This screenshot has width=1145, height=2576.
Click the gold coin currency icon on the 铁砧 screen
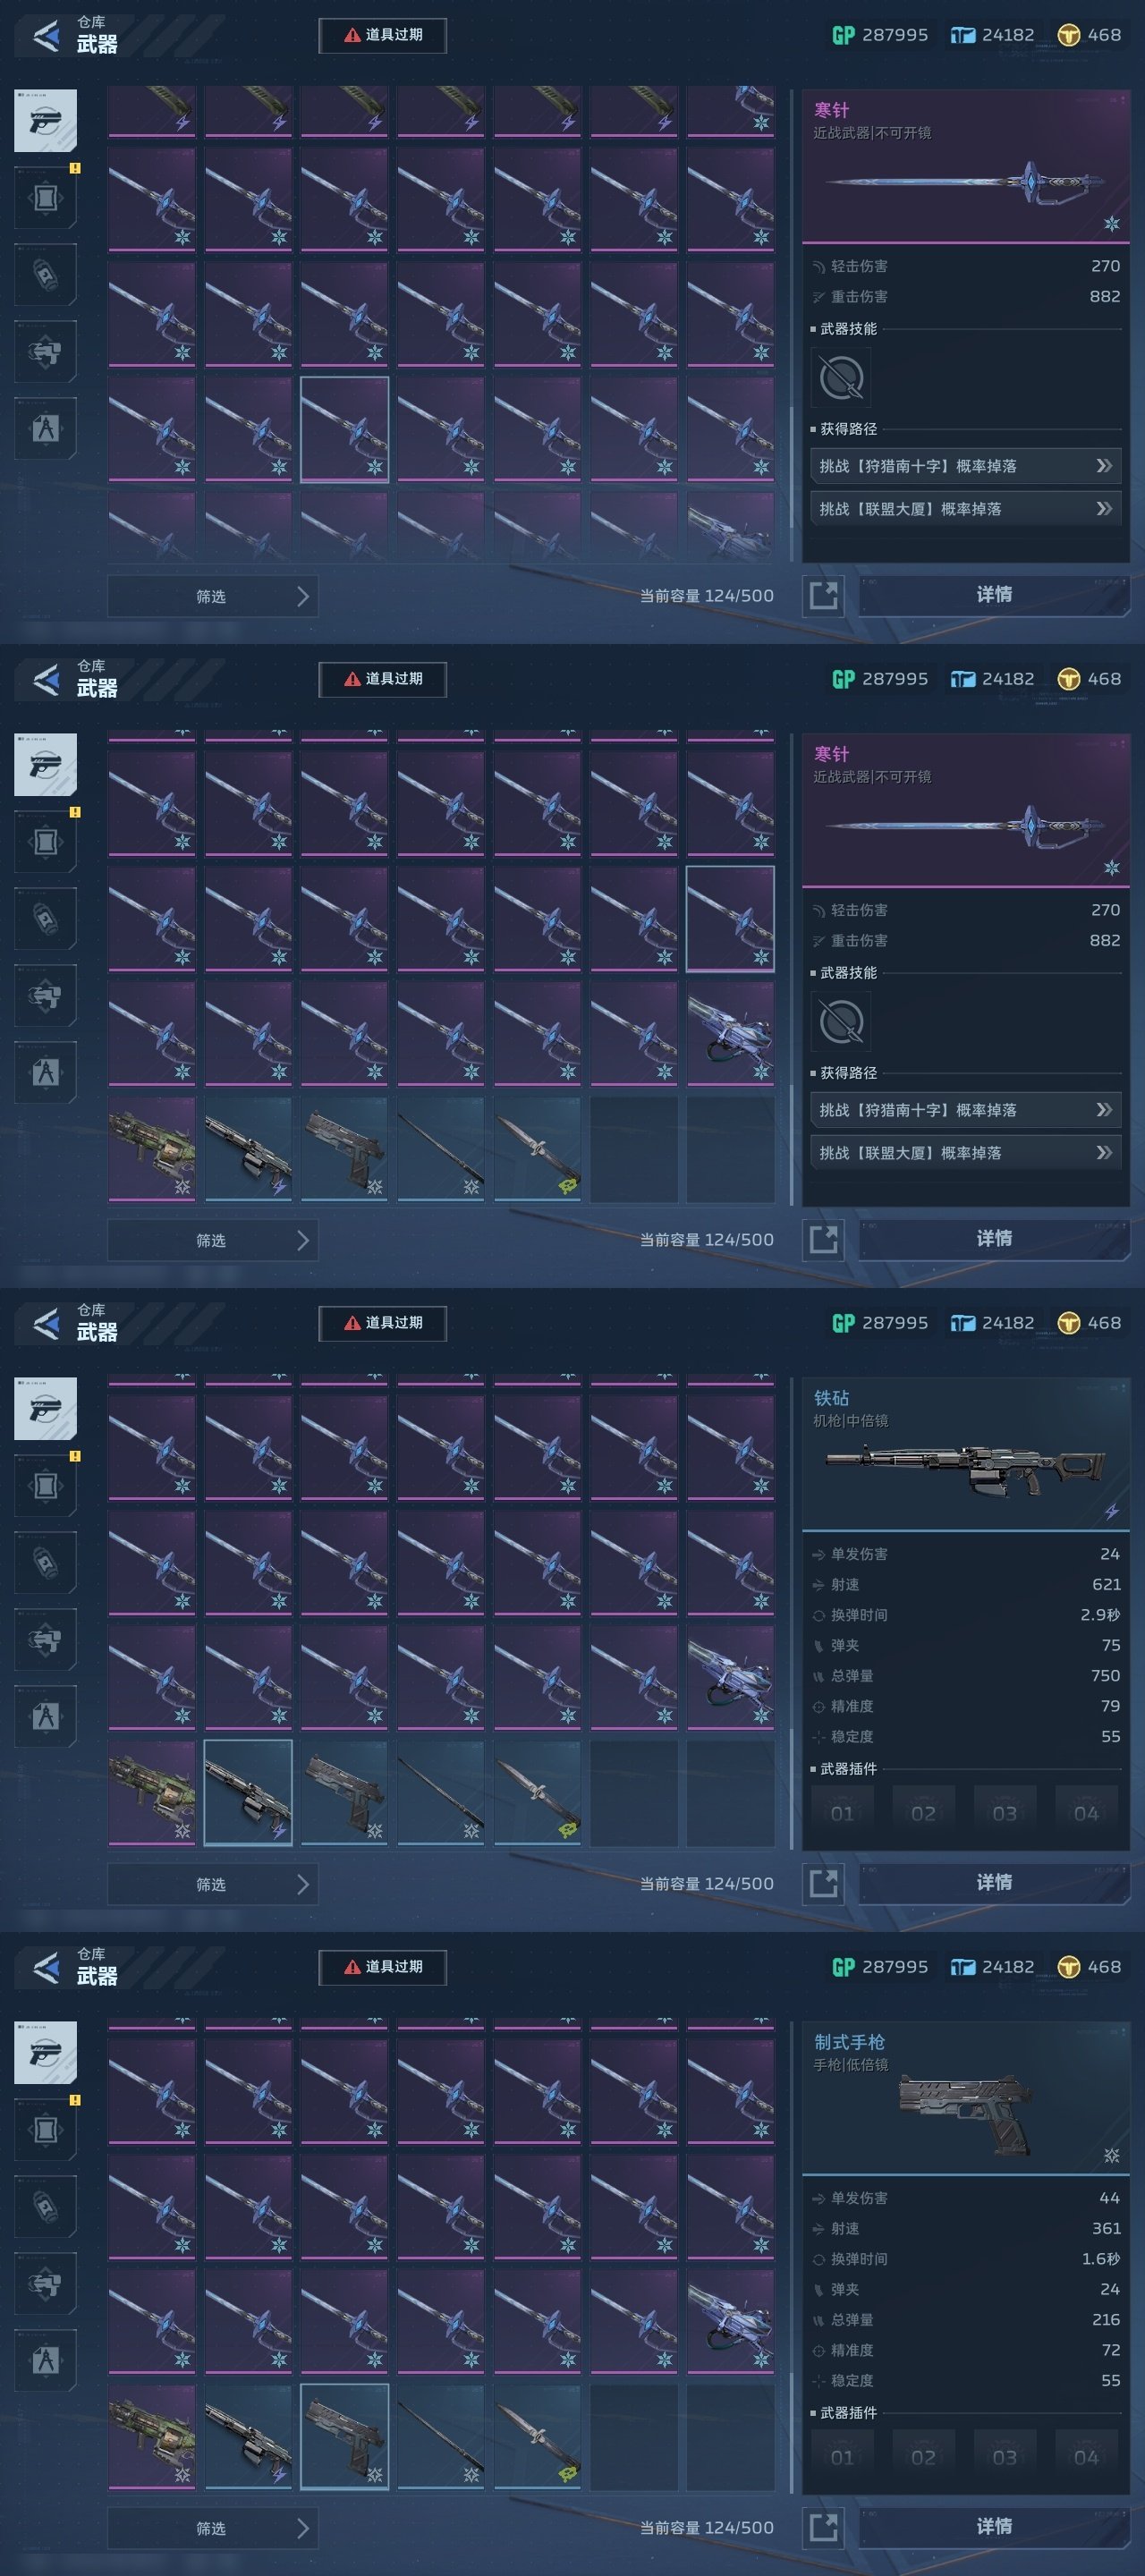(x=1069, y=1323)
